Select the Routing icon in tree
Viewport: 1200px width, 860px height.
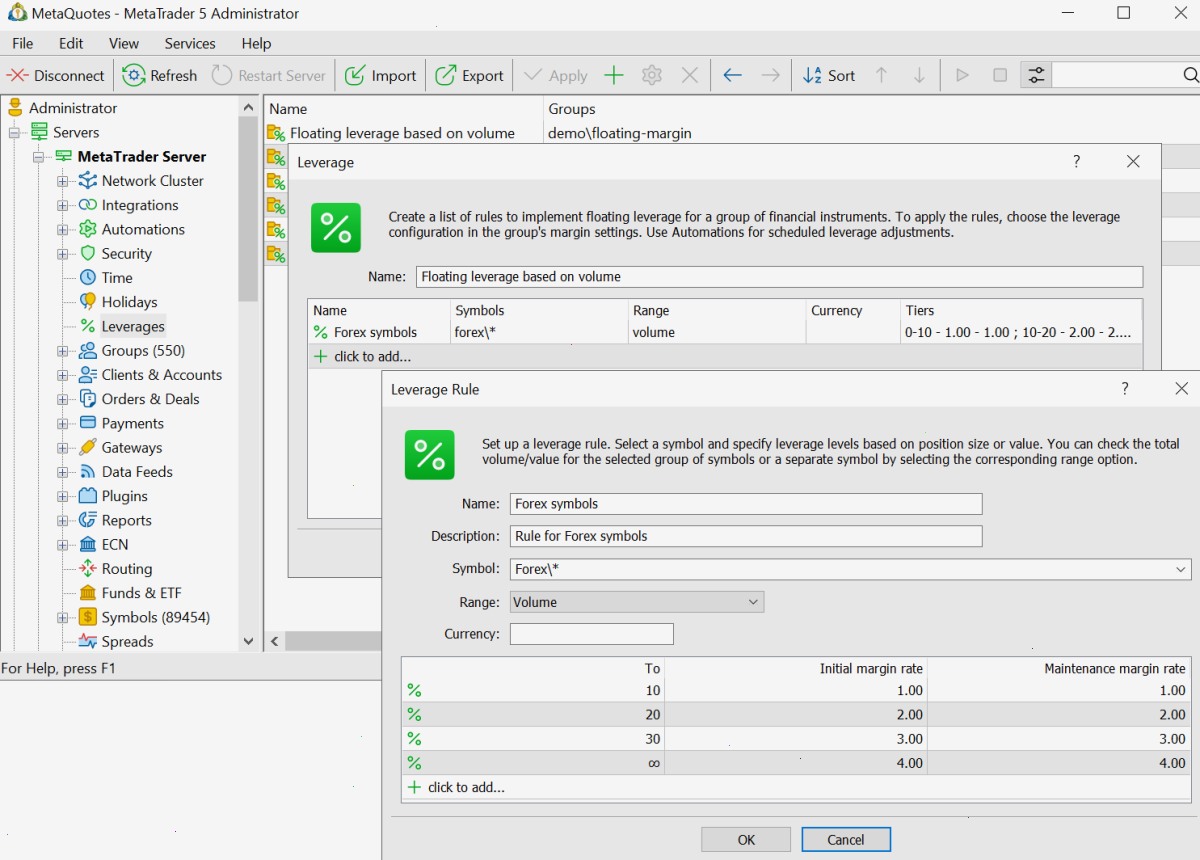[88, 569]
